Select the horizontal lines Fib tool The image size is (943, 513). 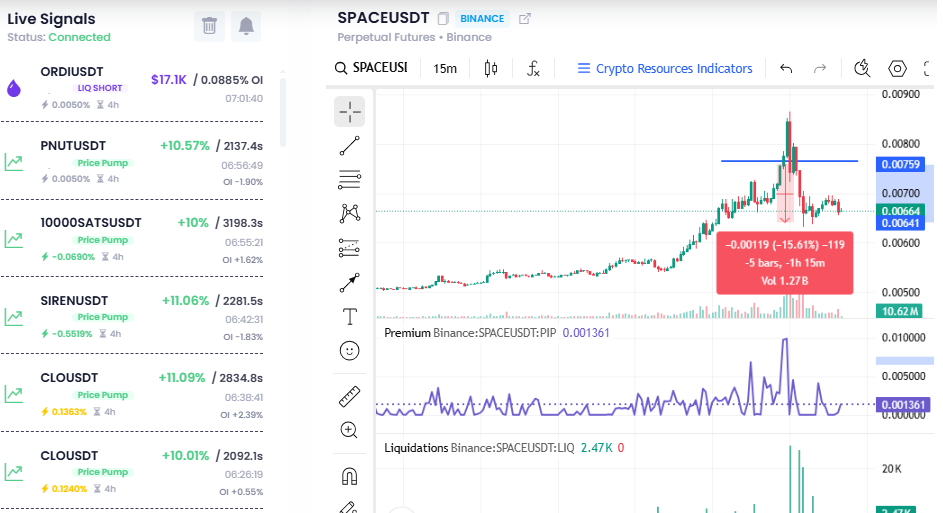[349, 179]
